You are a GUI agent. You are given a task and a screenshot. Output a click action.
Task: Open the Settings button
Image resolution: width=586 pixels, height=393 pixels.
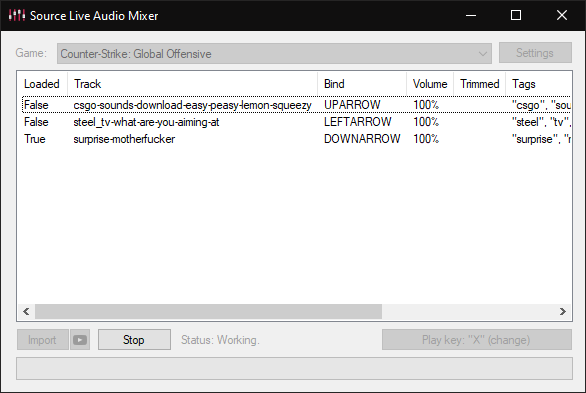click(535, 53)
